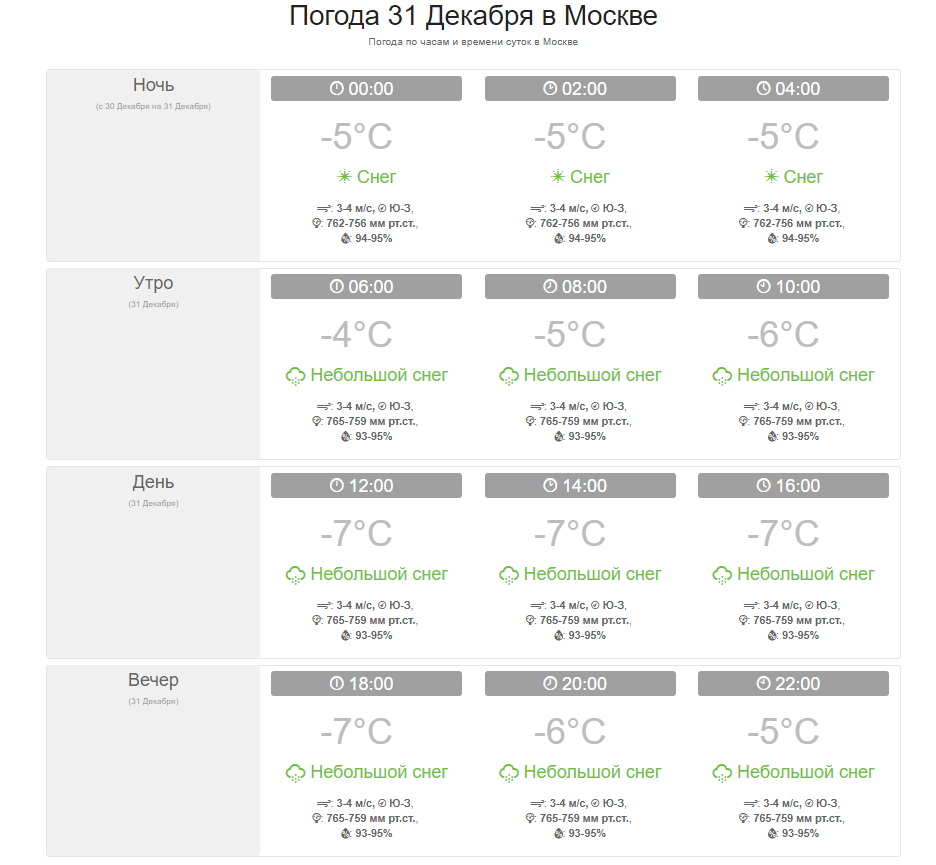Select the 10:00 time header

[793, 287]
